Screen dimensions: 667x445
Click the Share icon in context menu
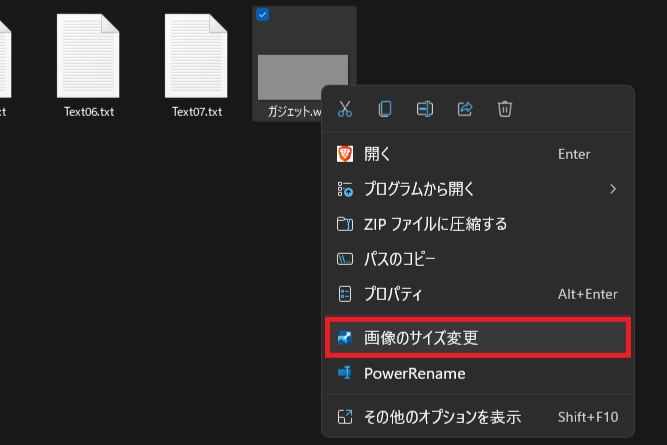click(465, 109)
